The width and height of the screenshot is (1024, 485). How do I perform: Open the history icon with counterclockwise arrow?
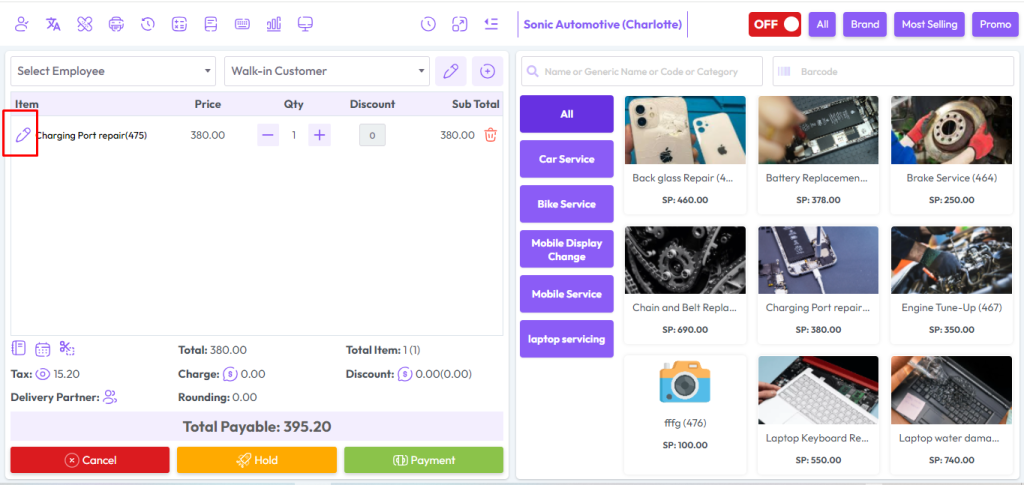148,25
